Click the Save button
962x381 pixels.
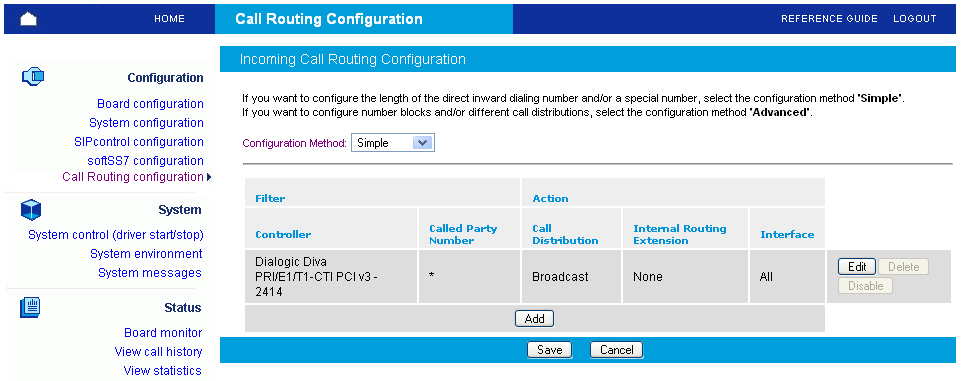pos(549,350)
